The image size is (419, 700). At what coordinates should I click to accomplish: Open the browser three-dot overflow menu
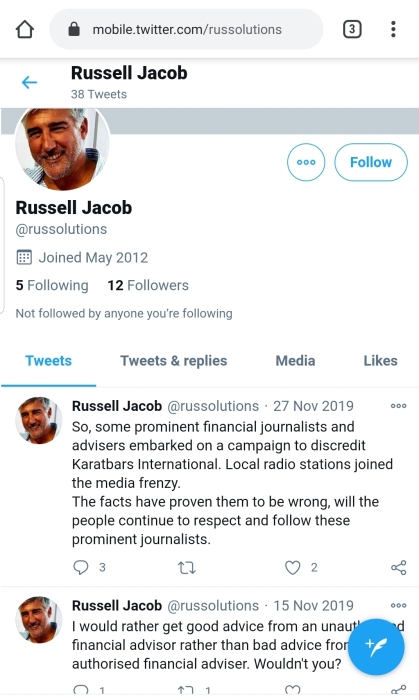[393, 29]
